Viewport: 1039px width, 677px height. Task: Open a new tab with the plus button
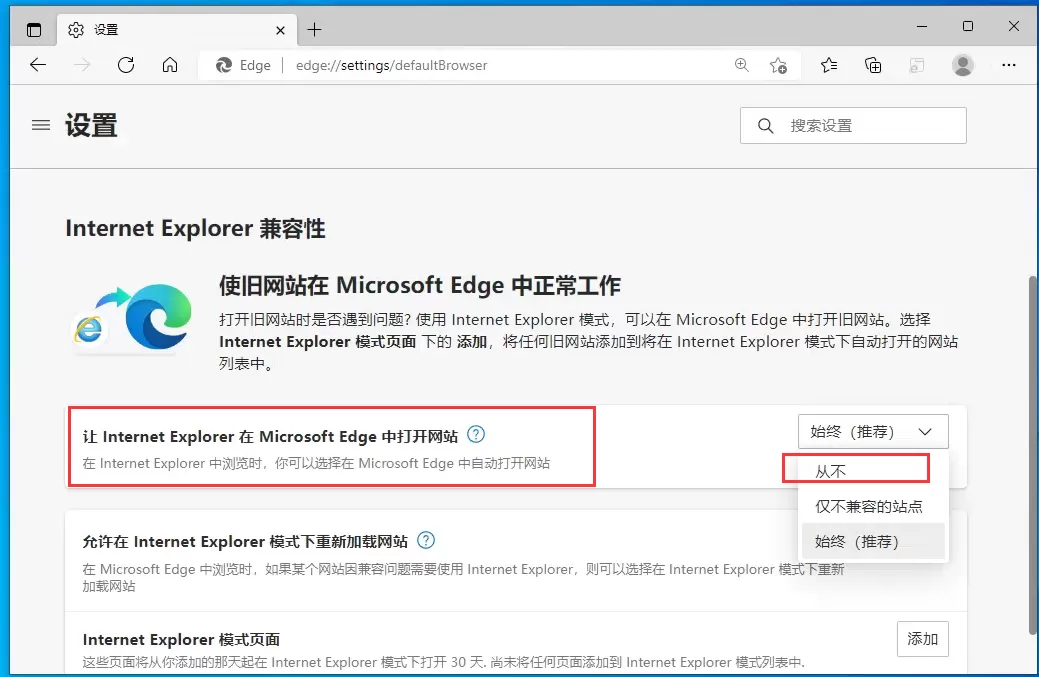point(315,29)
